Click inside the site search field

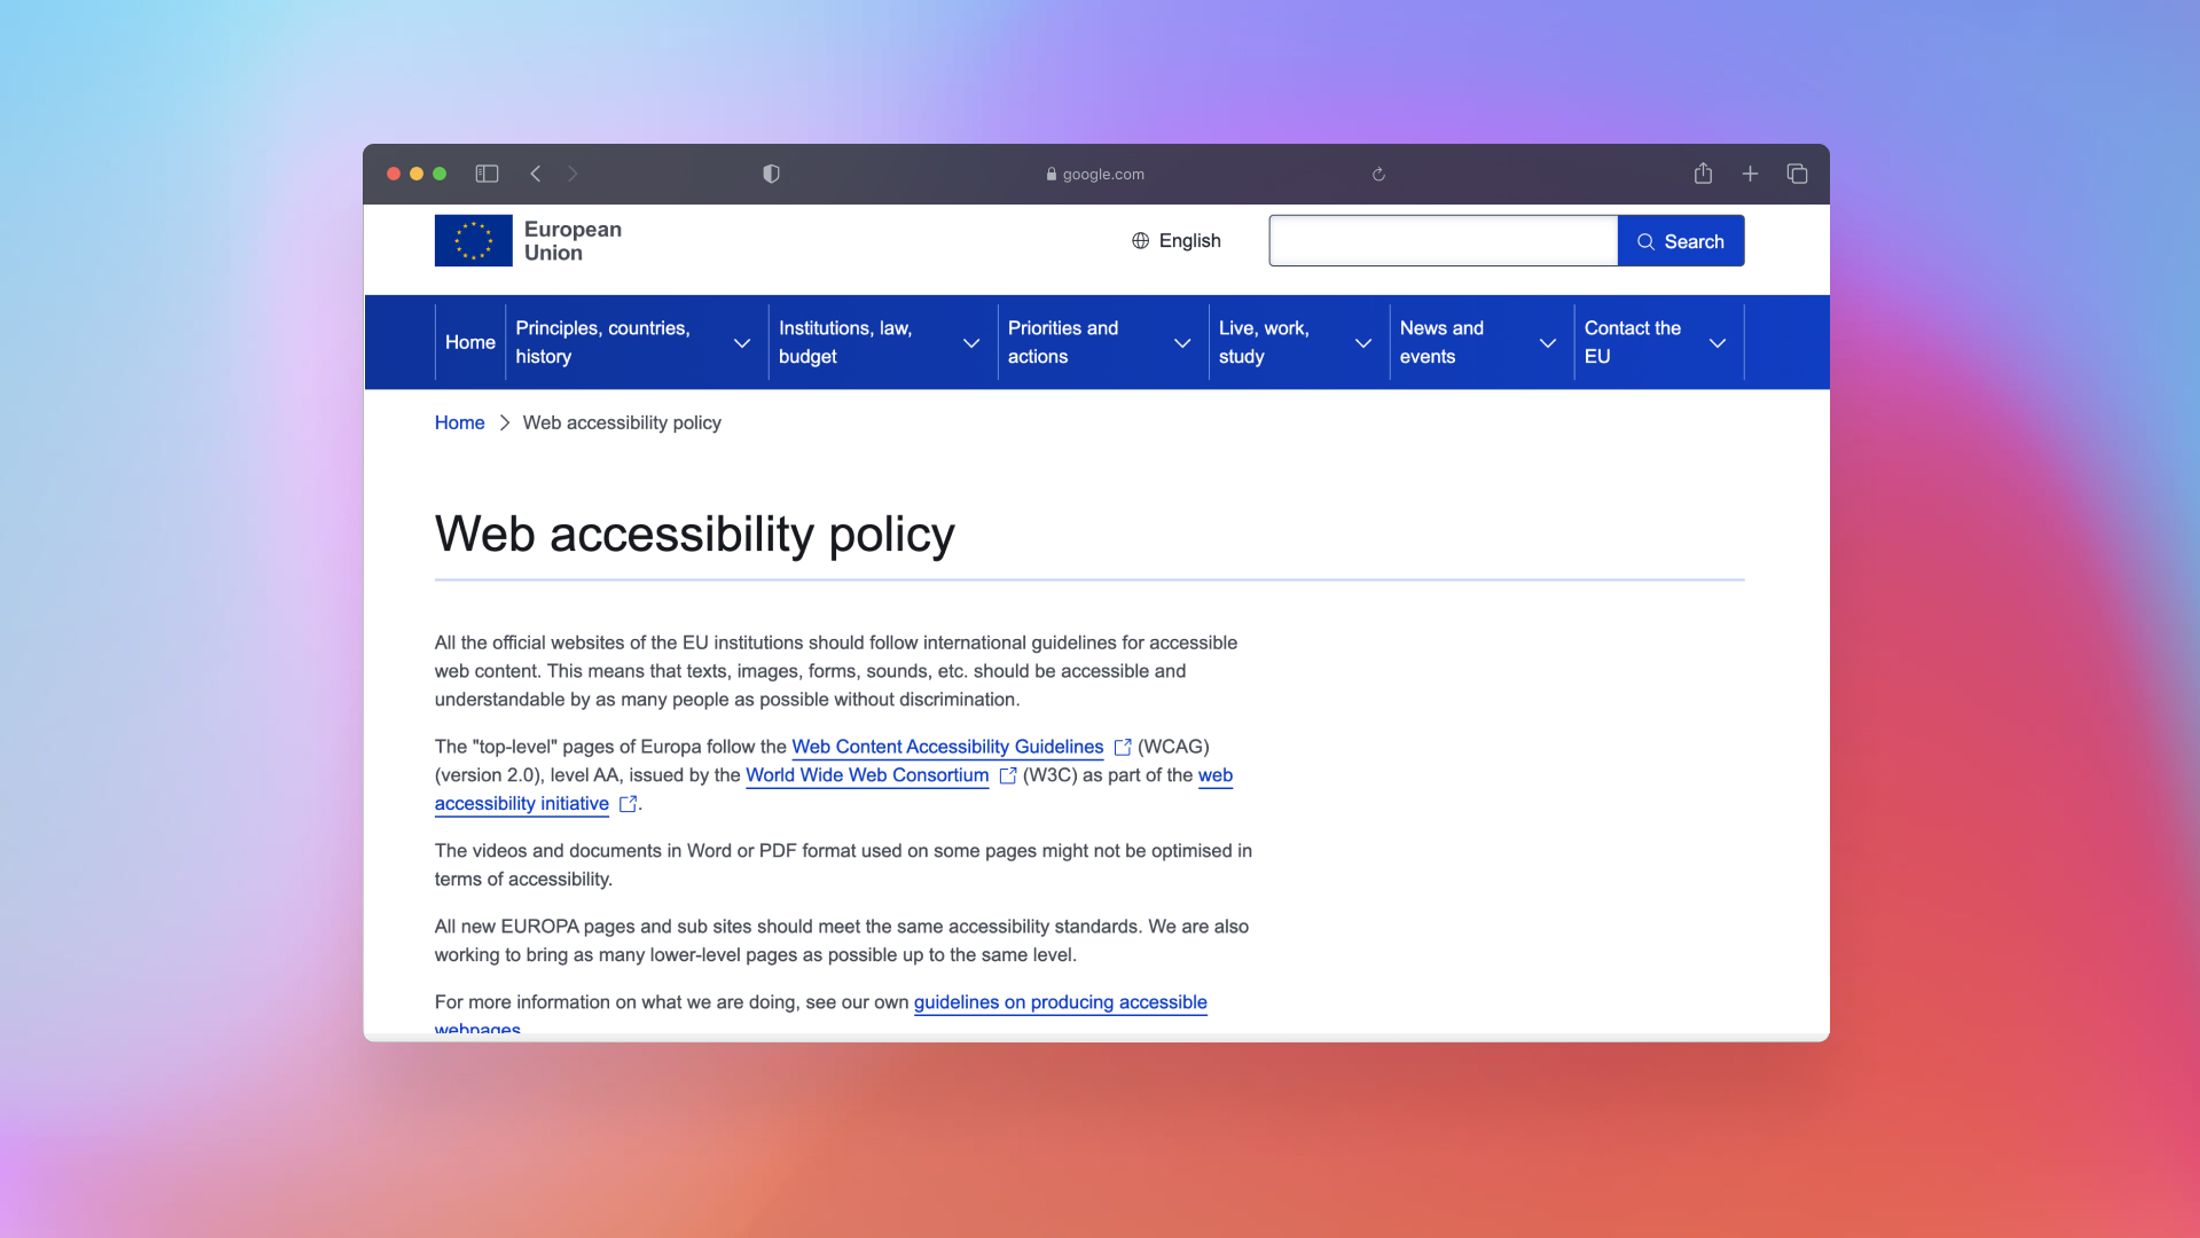pyautogui.click(x=1440, y=240)
